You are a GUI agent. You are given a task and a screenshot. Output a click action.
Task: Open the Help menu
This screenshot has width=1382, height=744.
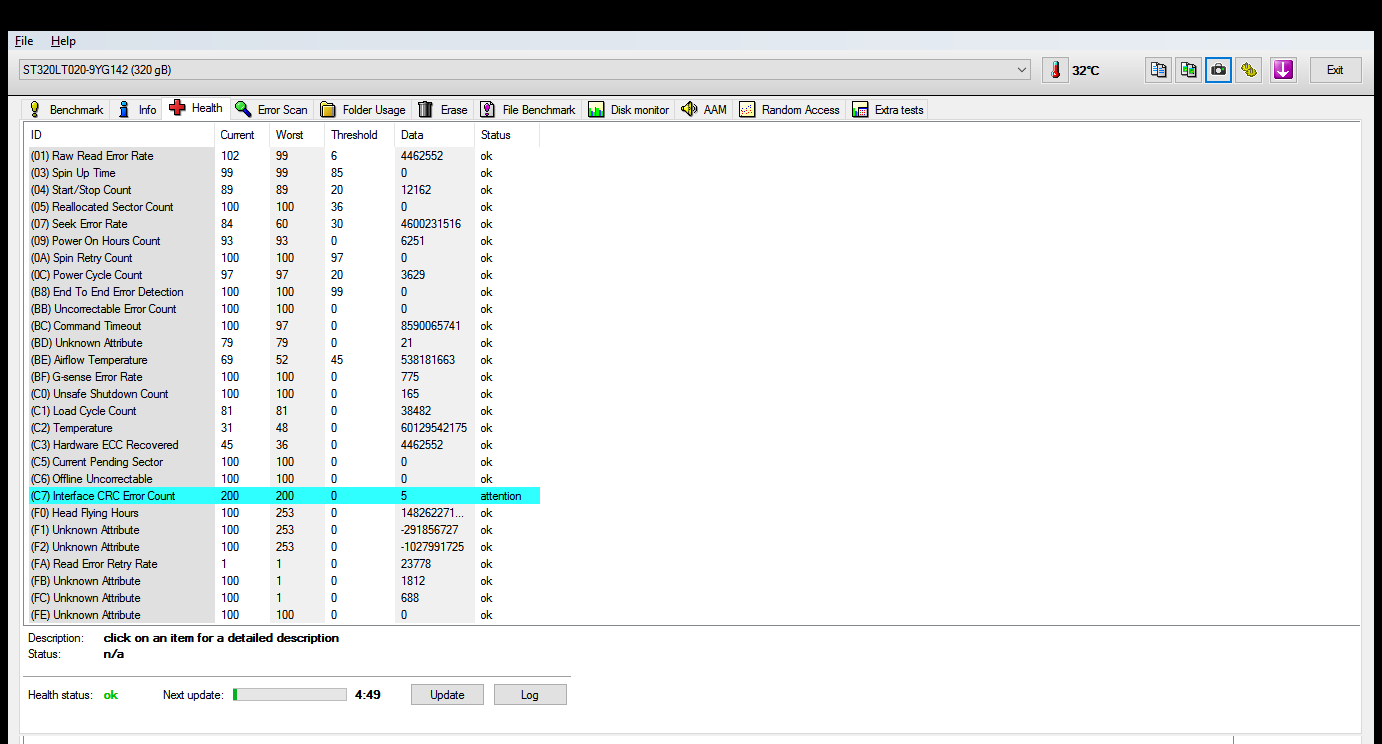(x=63, y=41)
